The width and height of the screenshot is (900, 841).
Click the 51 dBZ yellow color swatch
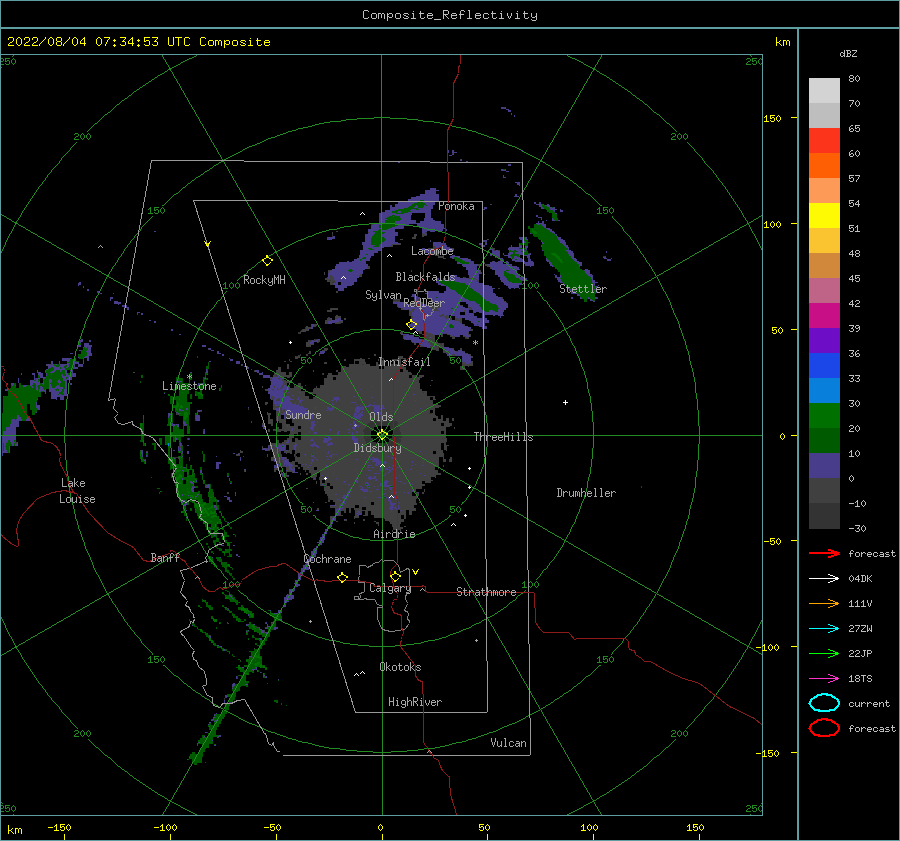pos(824,215)
